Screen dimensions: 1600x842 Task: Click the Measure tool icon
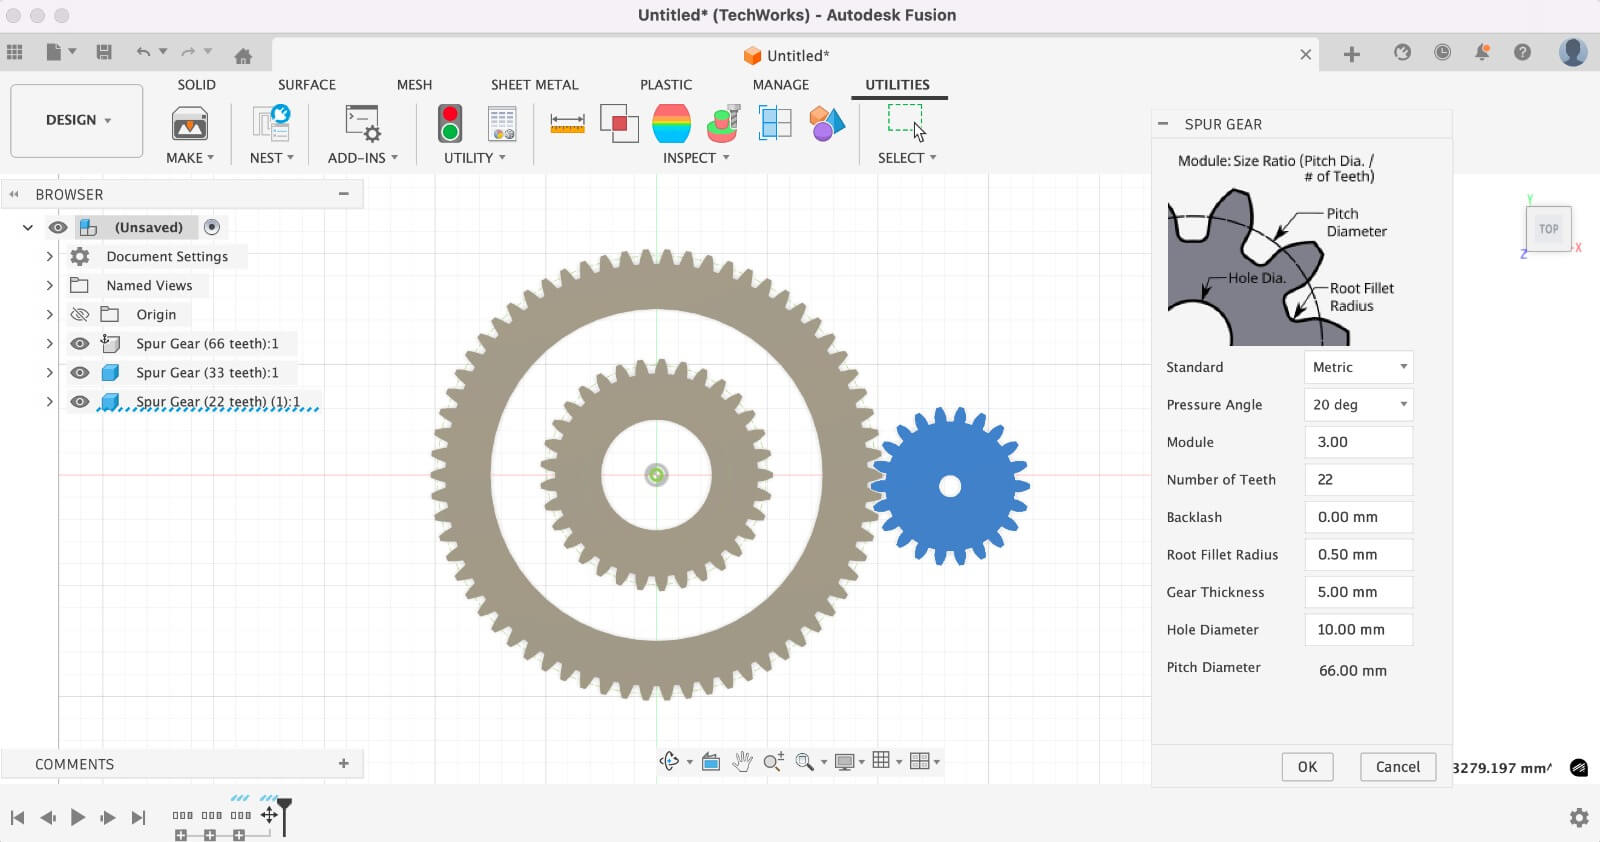click(567, 123)
